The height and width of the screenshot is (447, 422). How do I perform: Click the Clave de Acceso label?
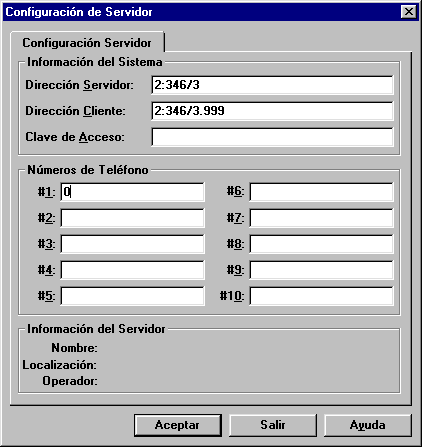coord(75,137)
